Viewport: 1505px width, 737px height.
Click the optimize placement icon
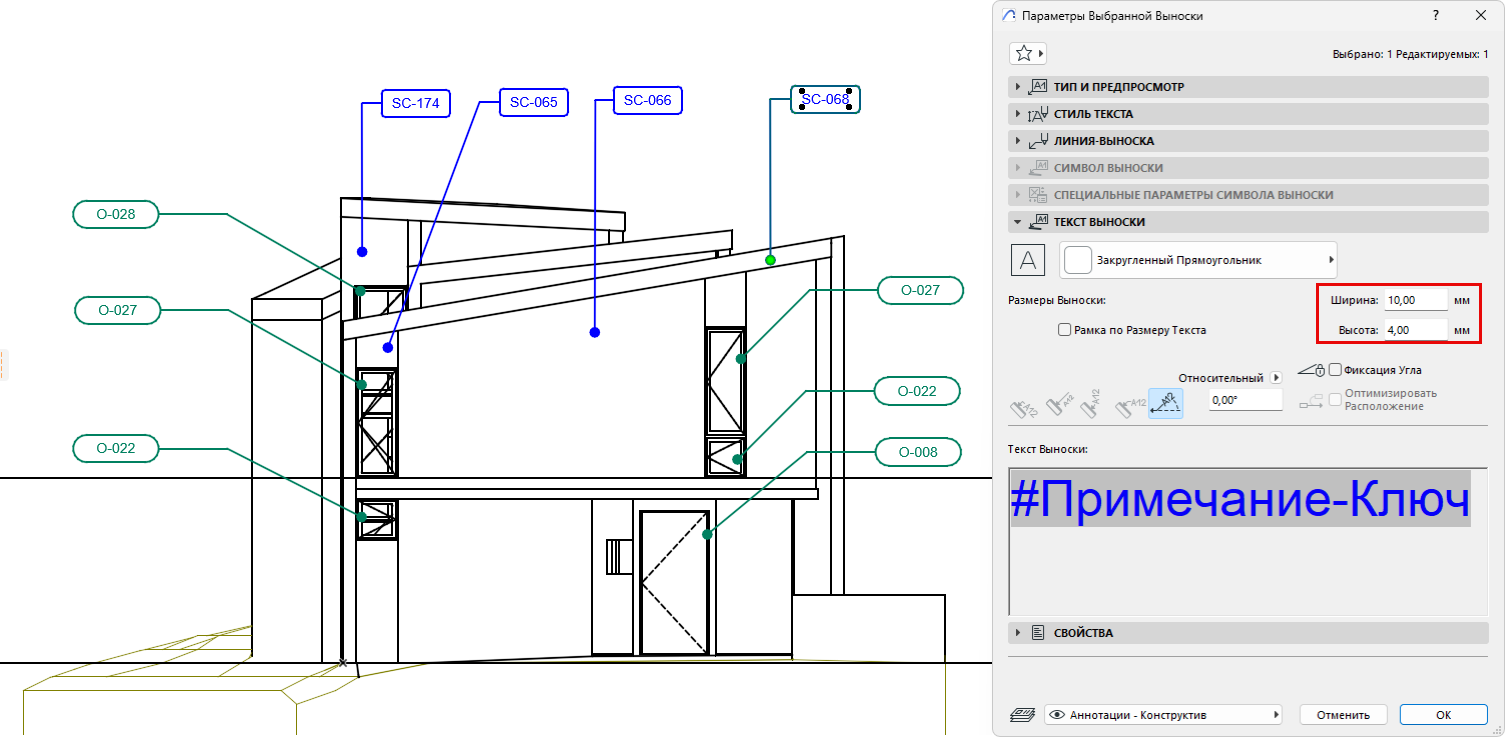point(1312,401)
